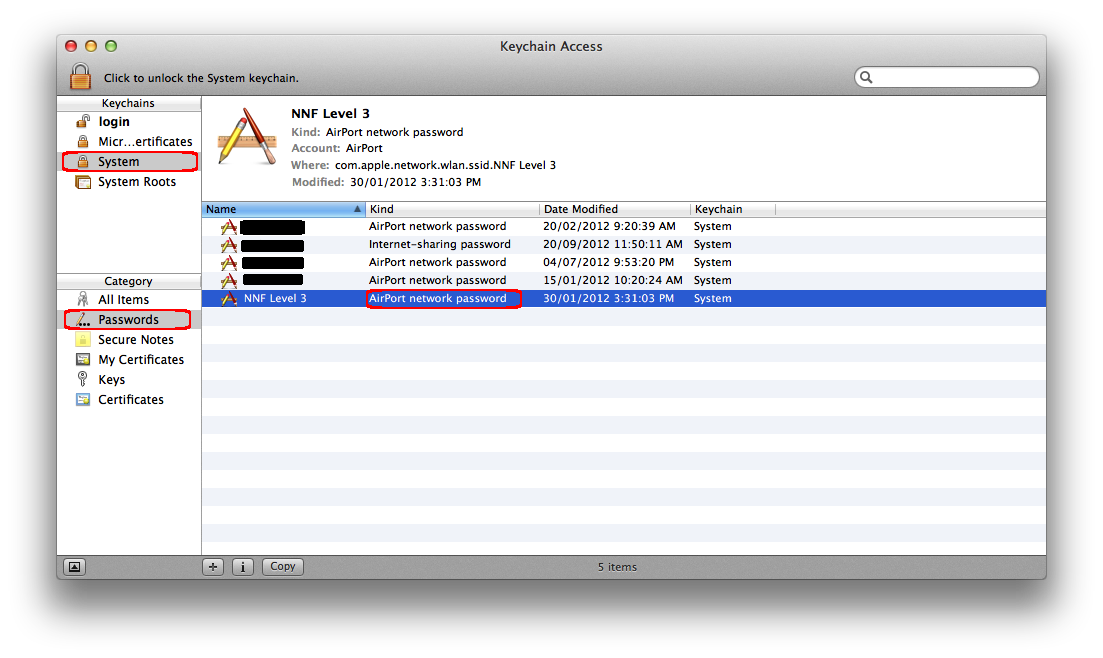The image size is (1103, 658).
Task: Click the Secure Notes yellow note icon
Action: (83, 339)
